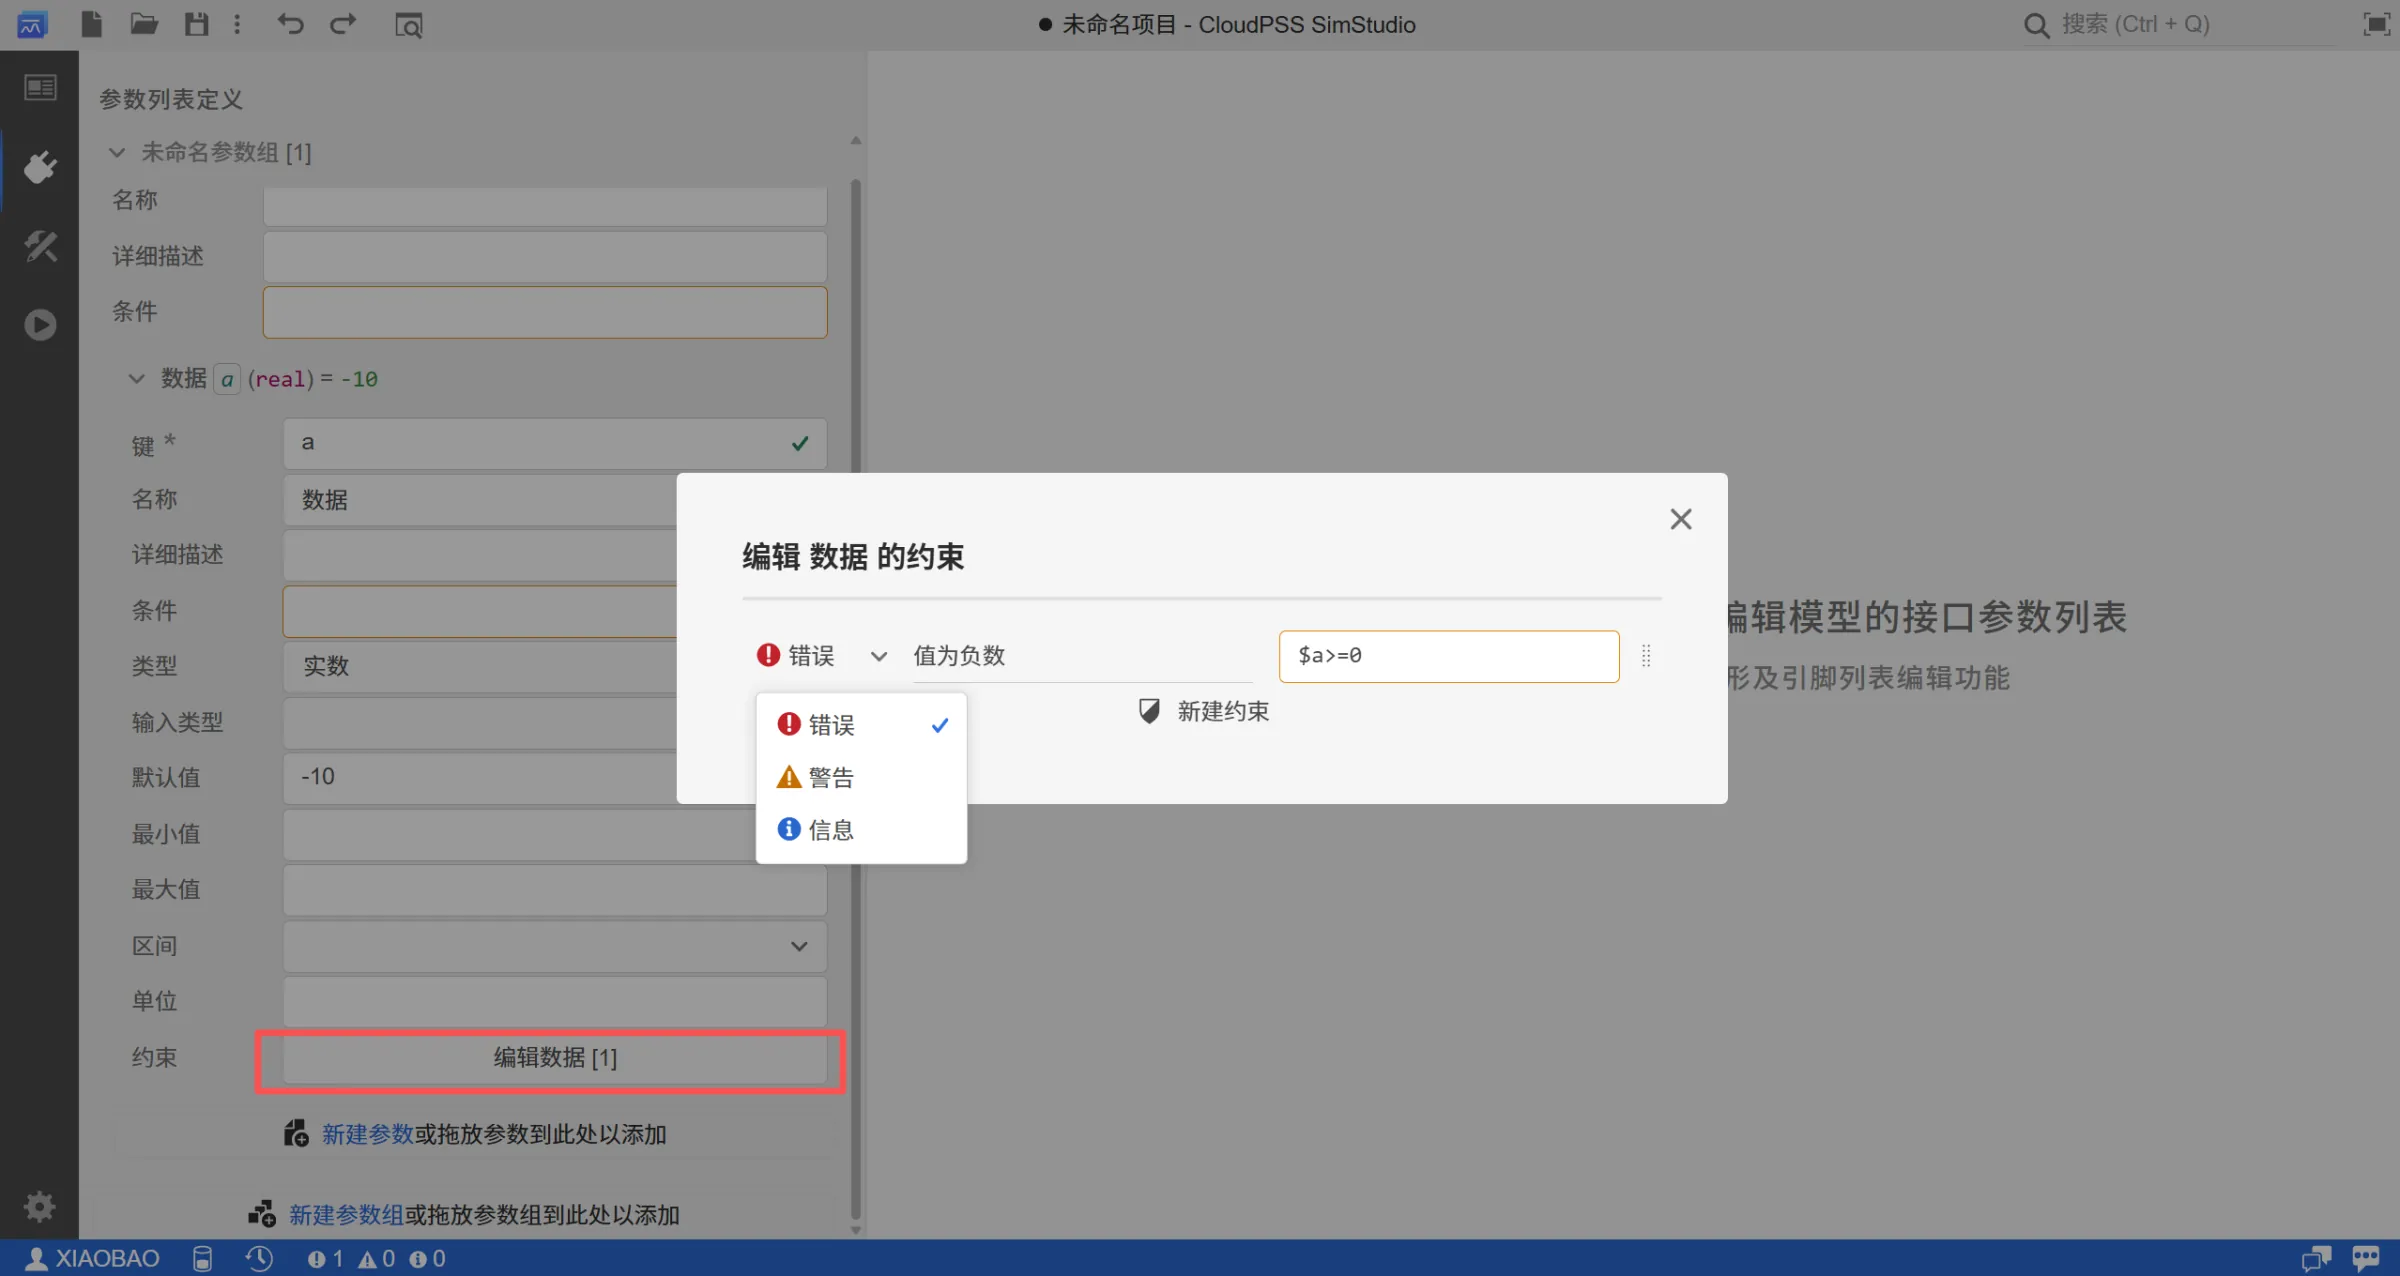Open a project using the folder icon

pyautogui.click(x=144, y=24)
